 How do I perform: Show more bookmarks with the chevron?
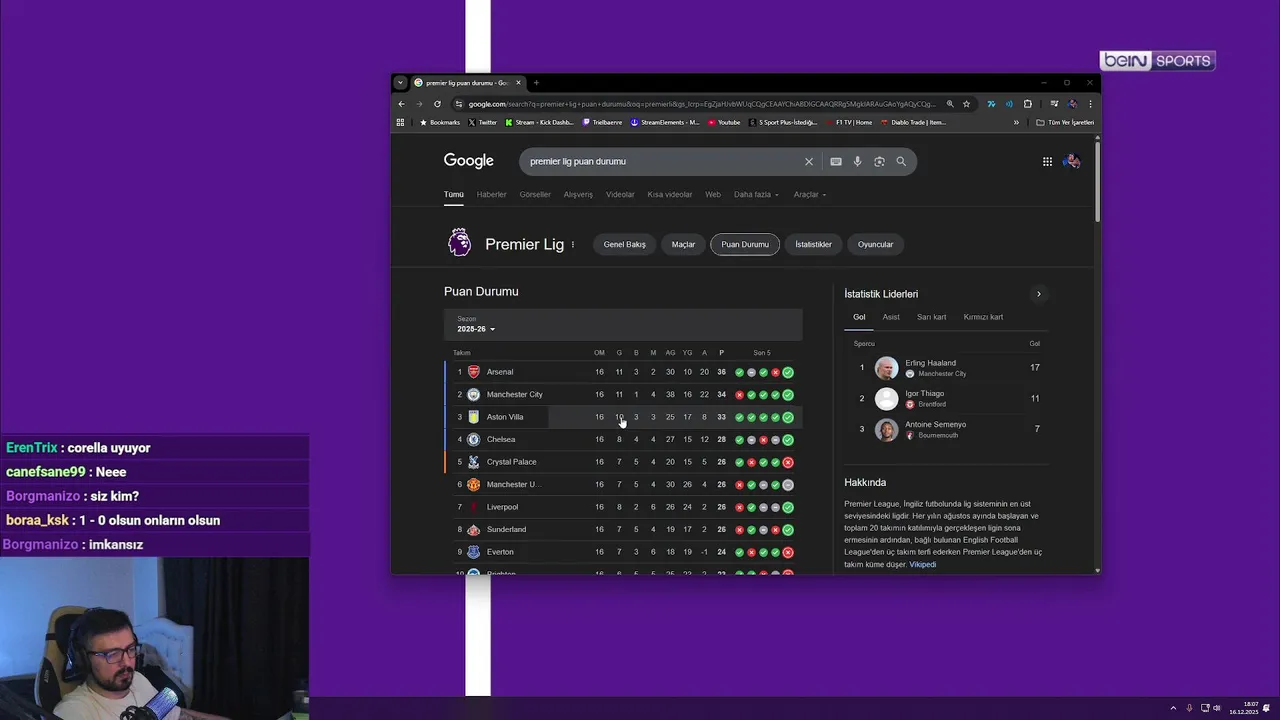[x=1016, y=122]
